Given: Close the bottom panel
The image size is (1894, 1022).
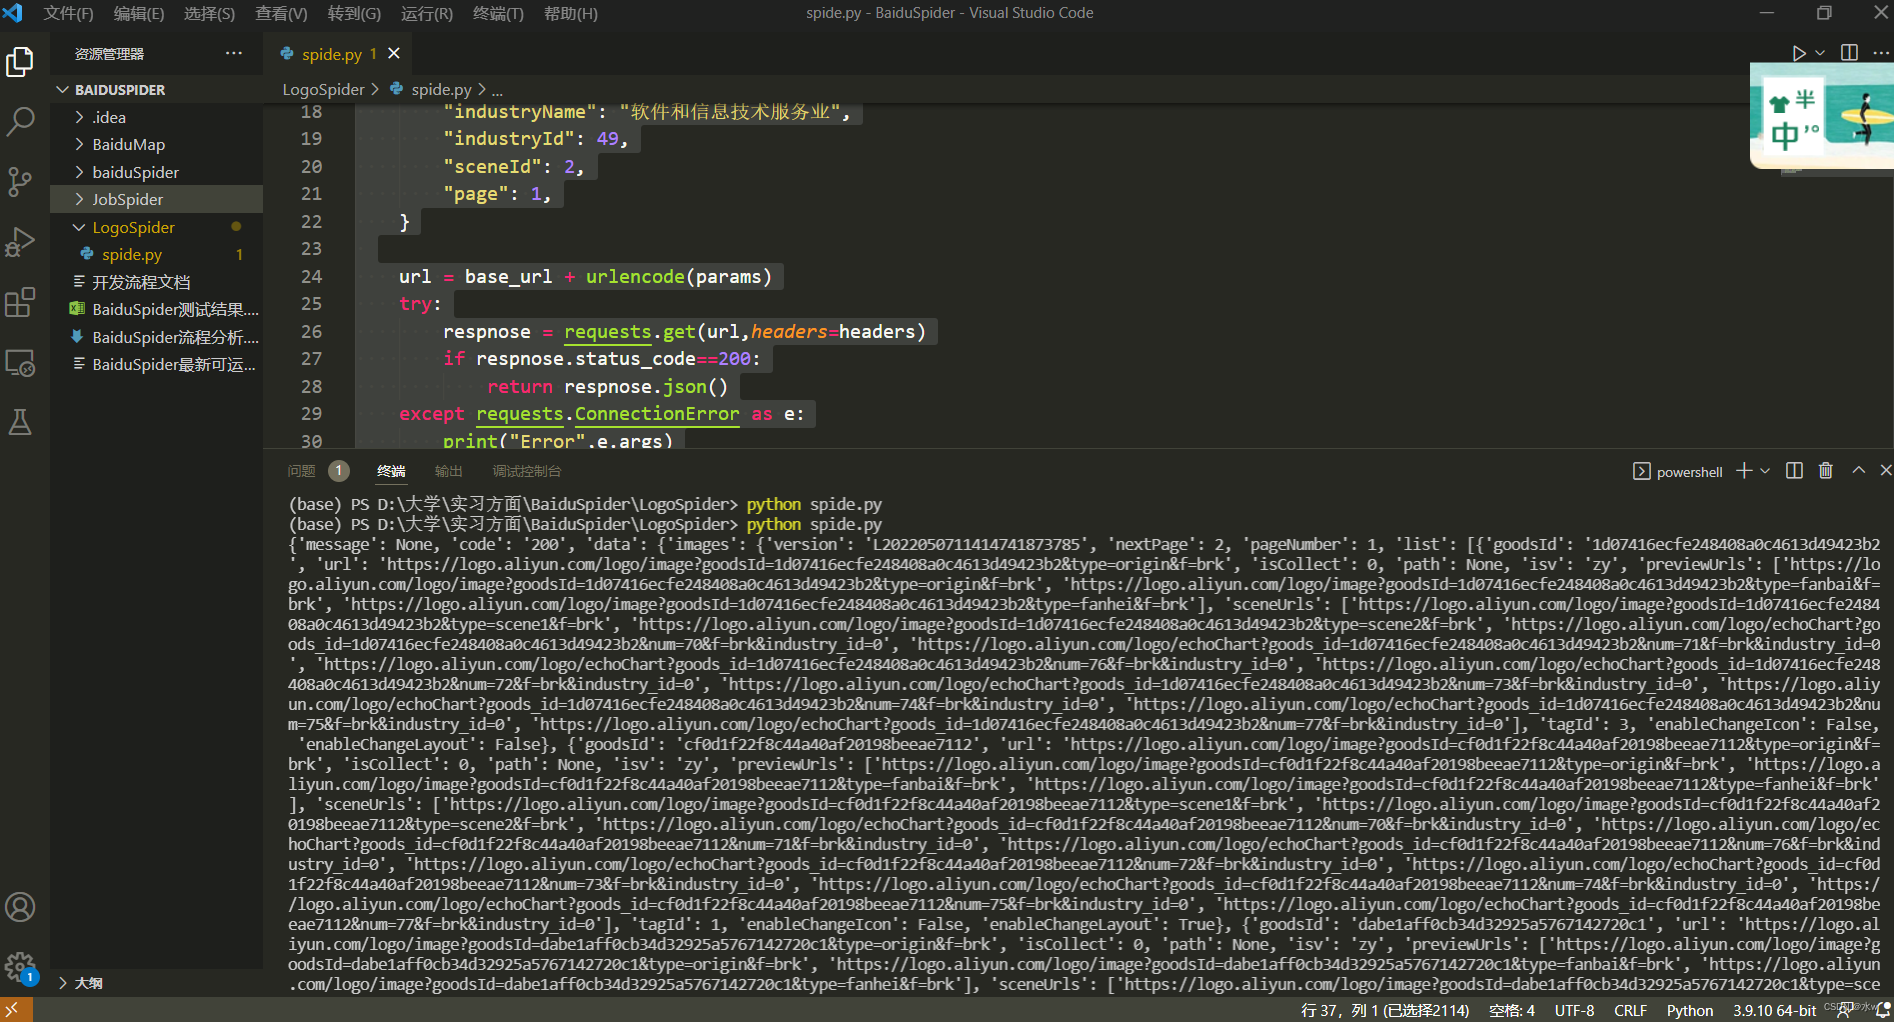Looking at the screenshot, I should coord(1885,471).
